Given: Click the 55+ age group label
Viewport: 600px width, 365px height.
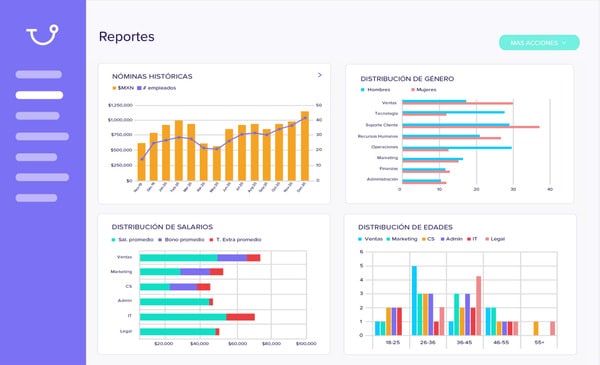Looking at the screenshot, I should click(x=539, y=342).
